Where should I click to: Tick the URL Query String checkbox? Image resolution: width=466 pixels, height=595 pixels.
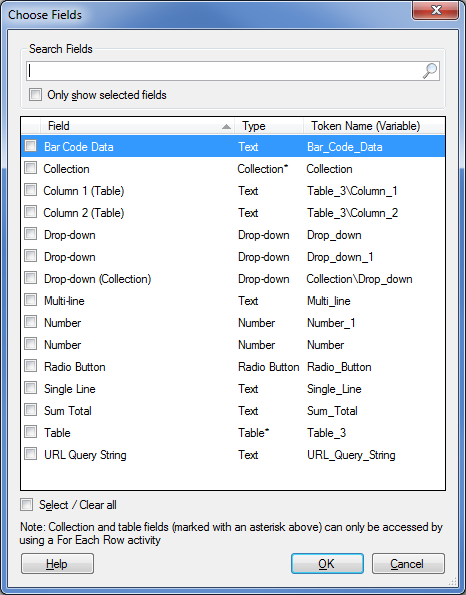(30, 454)
